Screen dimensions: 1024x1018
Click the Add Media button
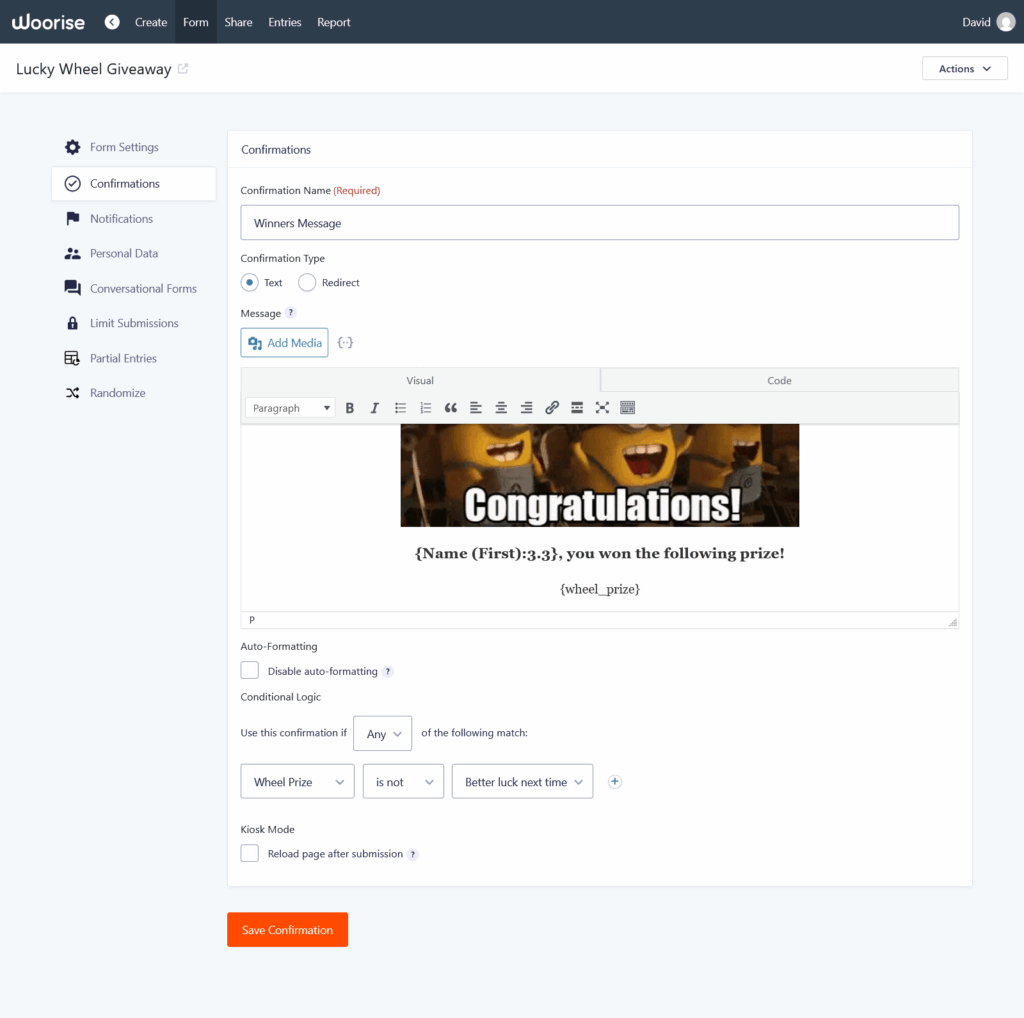click(284, 343)
